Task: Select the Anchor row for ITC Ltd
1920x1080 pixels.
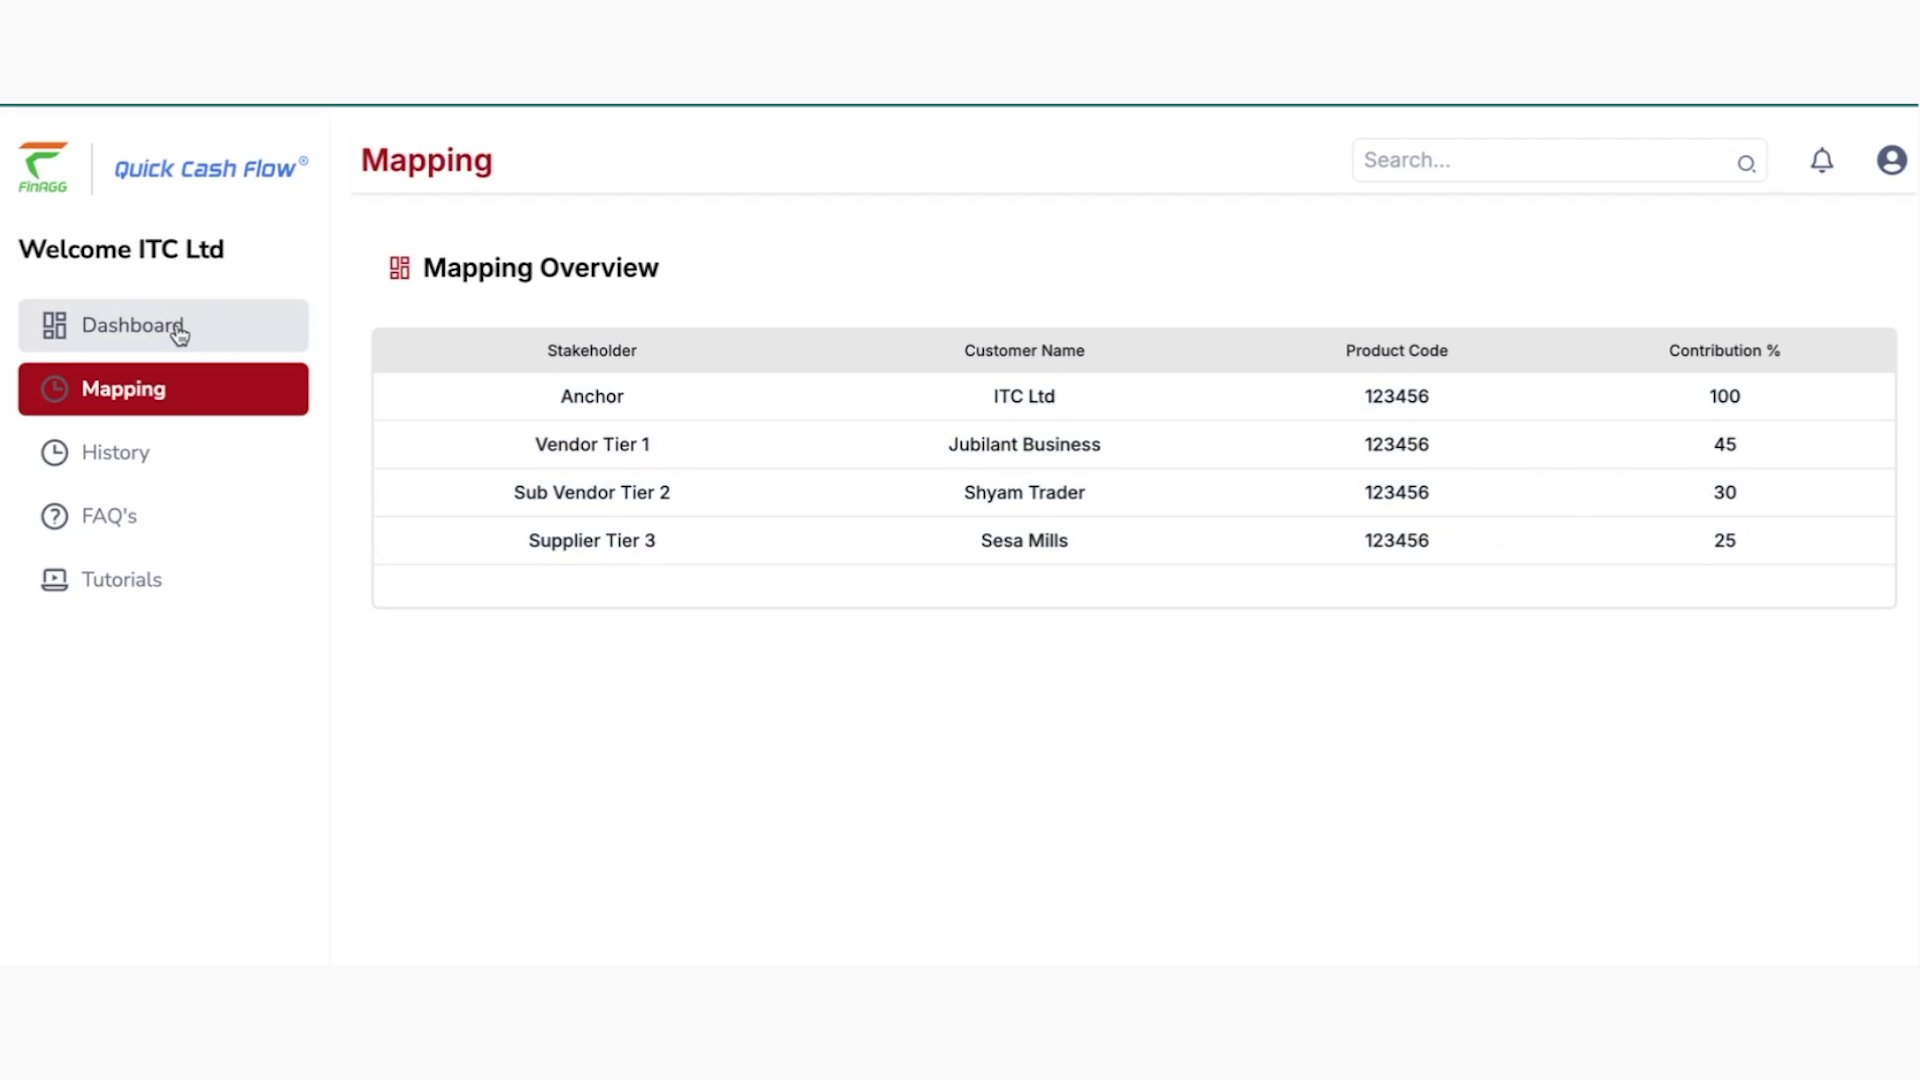Action: tap(1024, 396)
